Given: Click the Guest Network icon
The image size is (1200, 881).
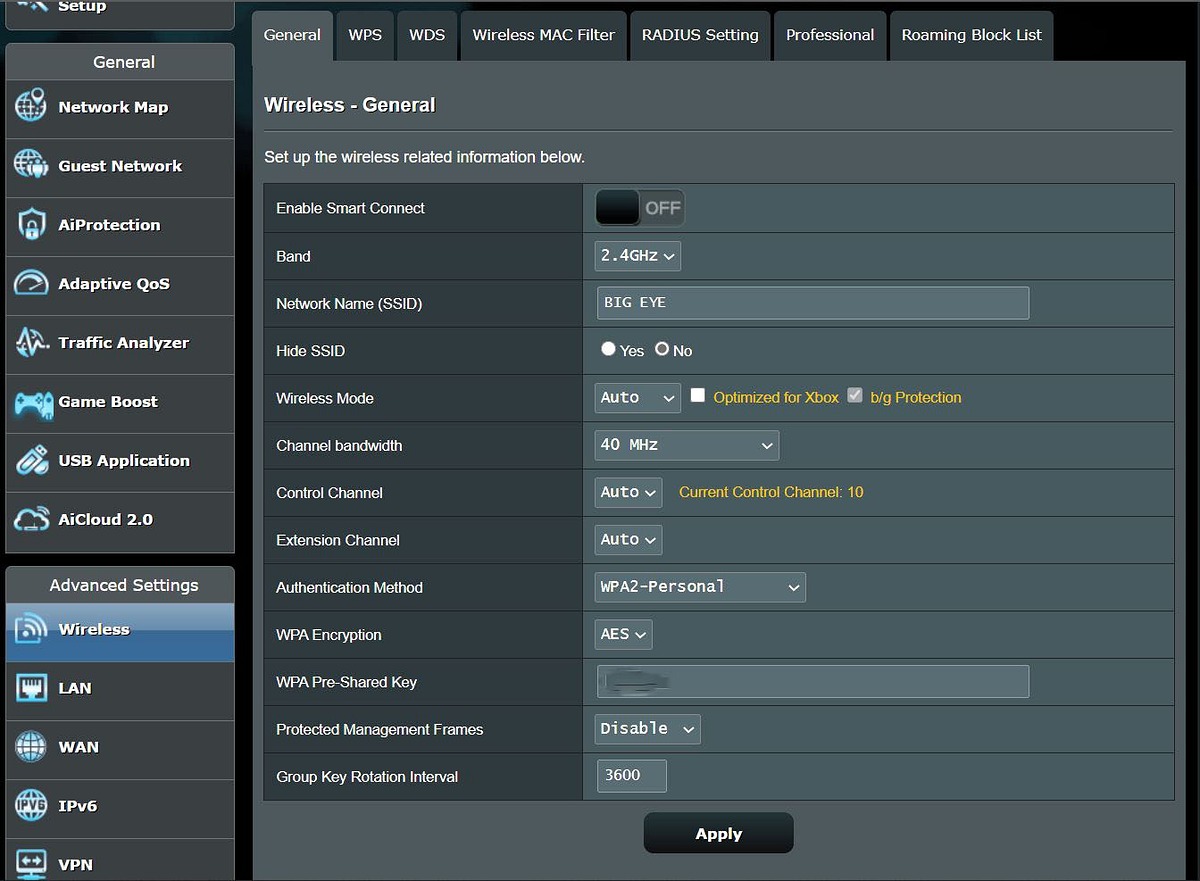Looking at the screenshot, I should (x=31, y=166).
